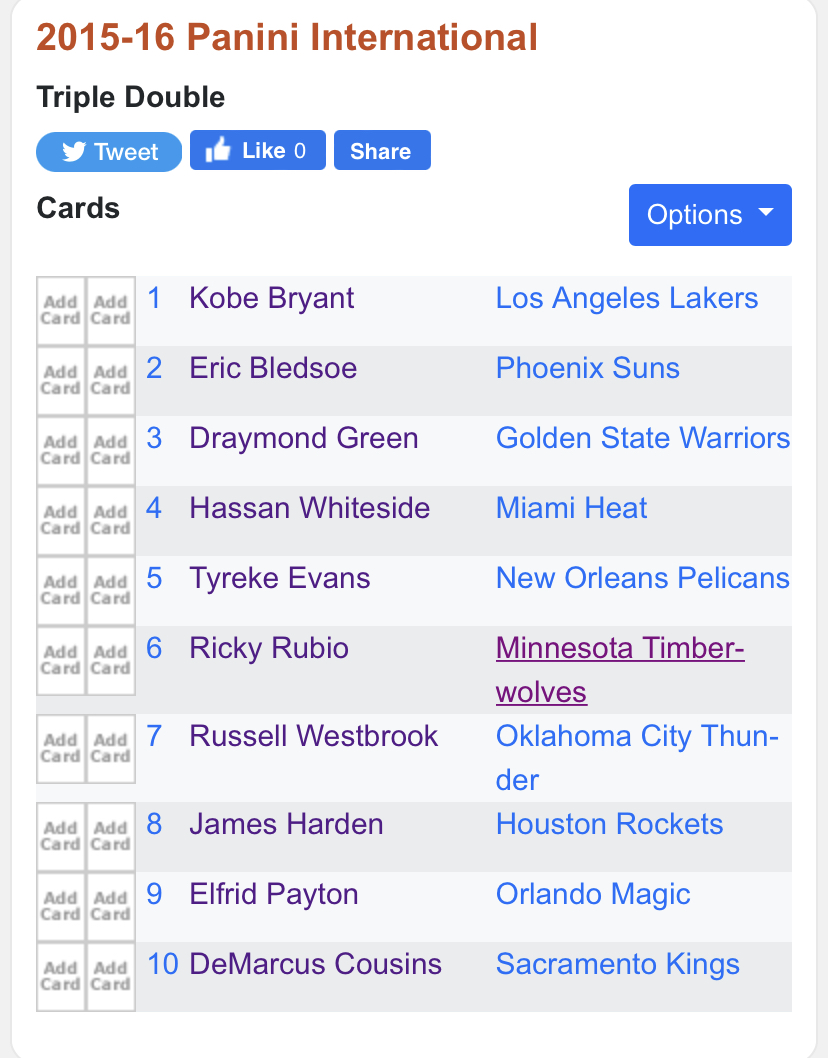Click the second Add Card thumbnail for Eric Bledsoe
This screenshot has height=1058, width=828.
pos(111,381)
